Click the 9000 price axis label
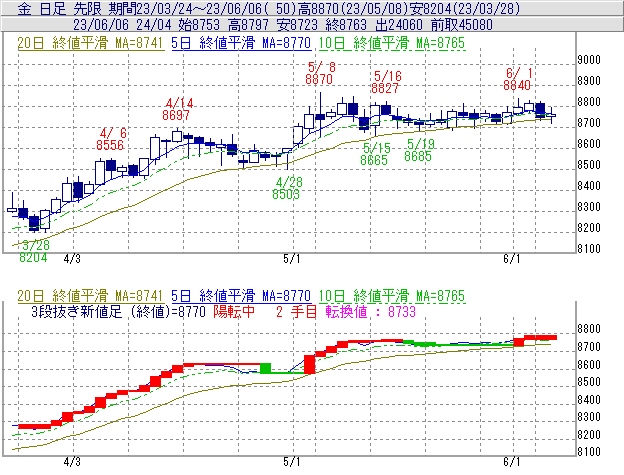 (589, 60)
